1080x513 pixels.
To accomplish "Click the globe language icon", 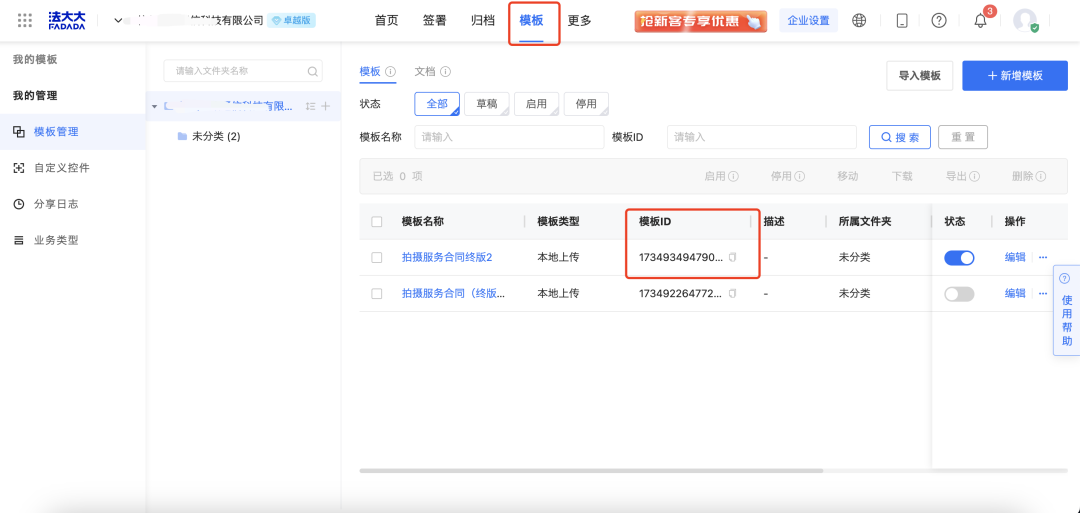I will [x=859, y=20].
